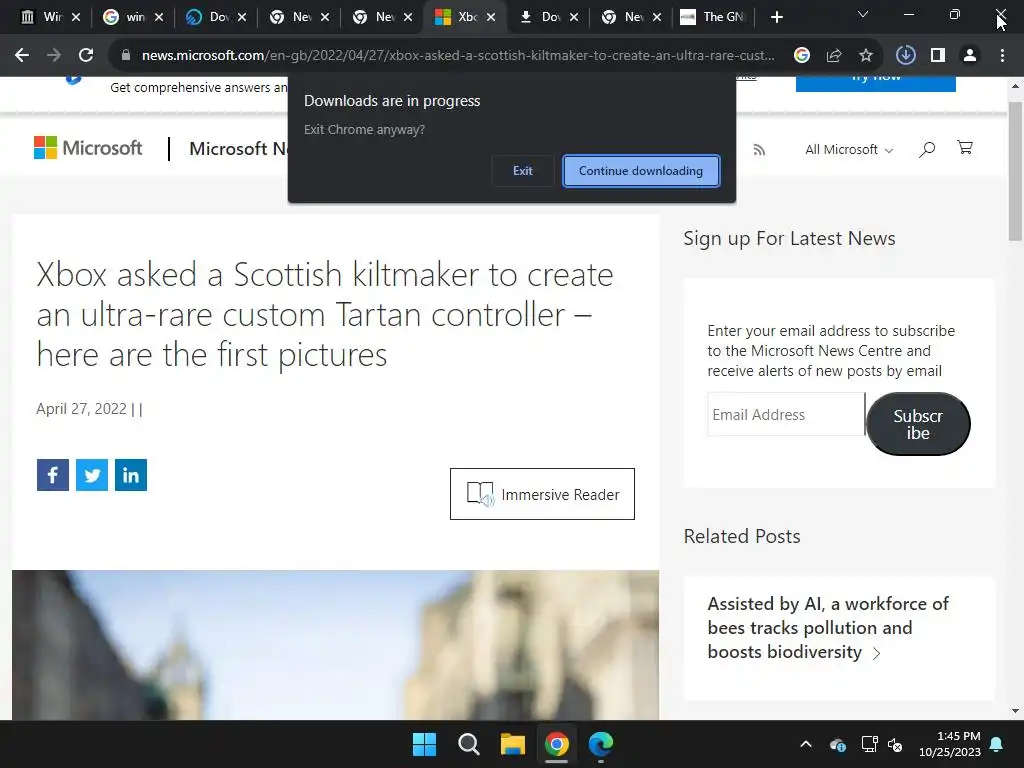Open the notifications bell

997,744
